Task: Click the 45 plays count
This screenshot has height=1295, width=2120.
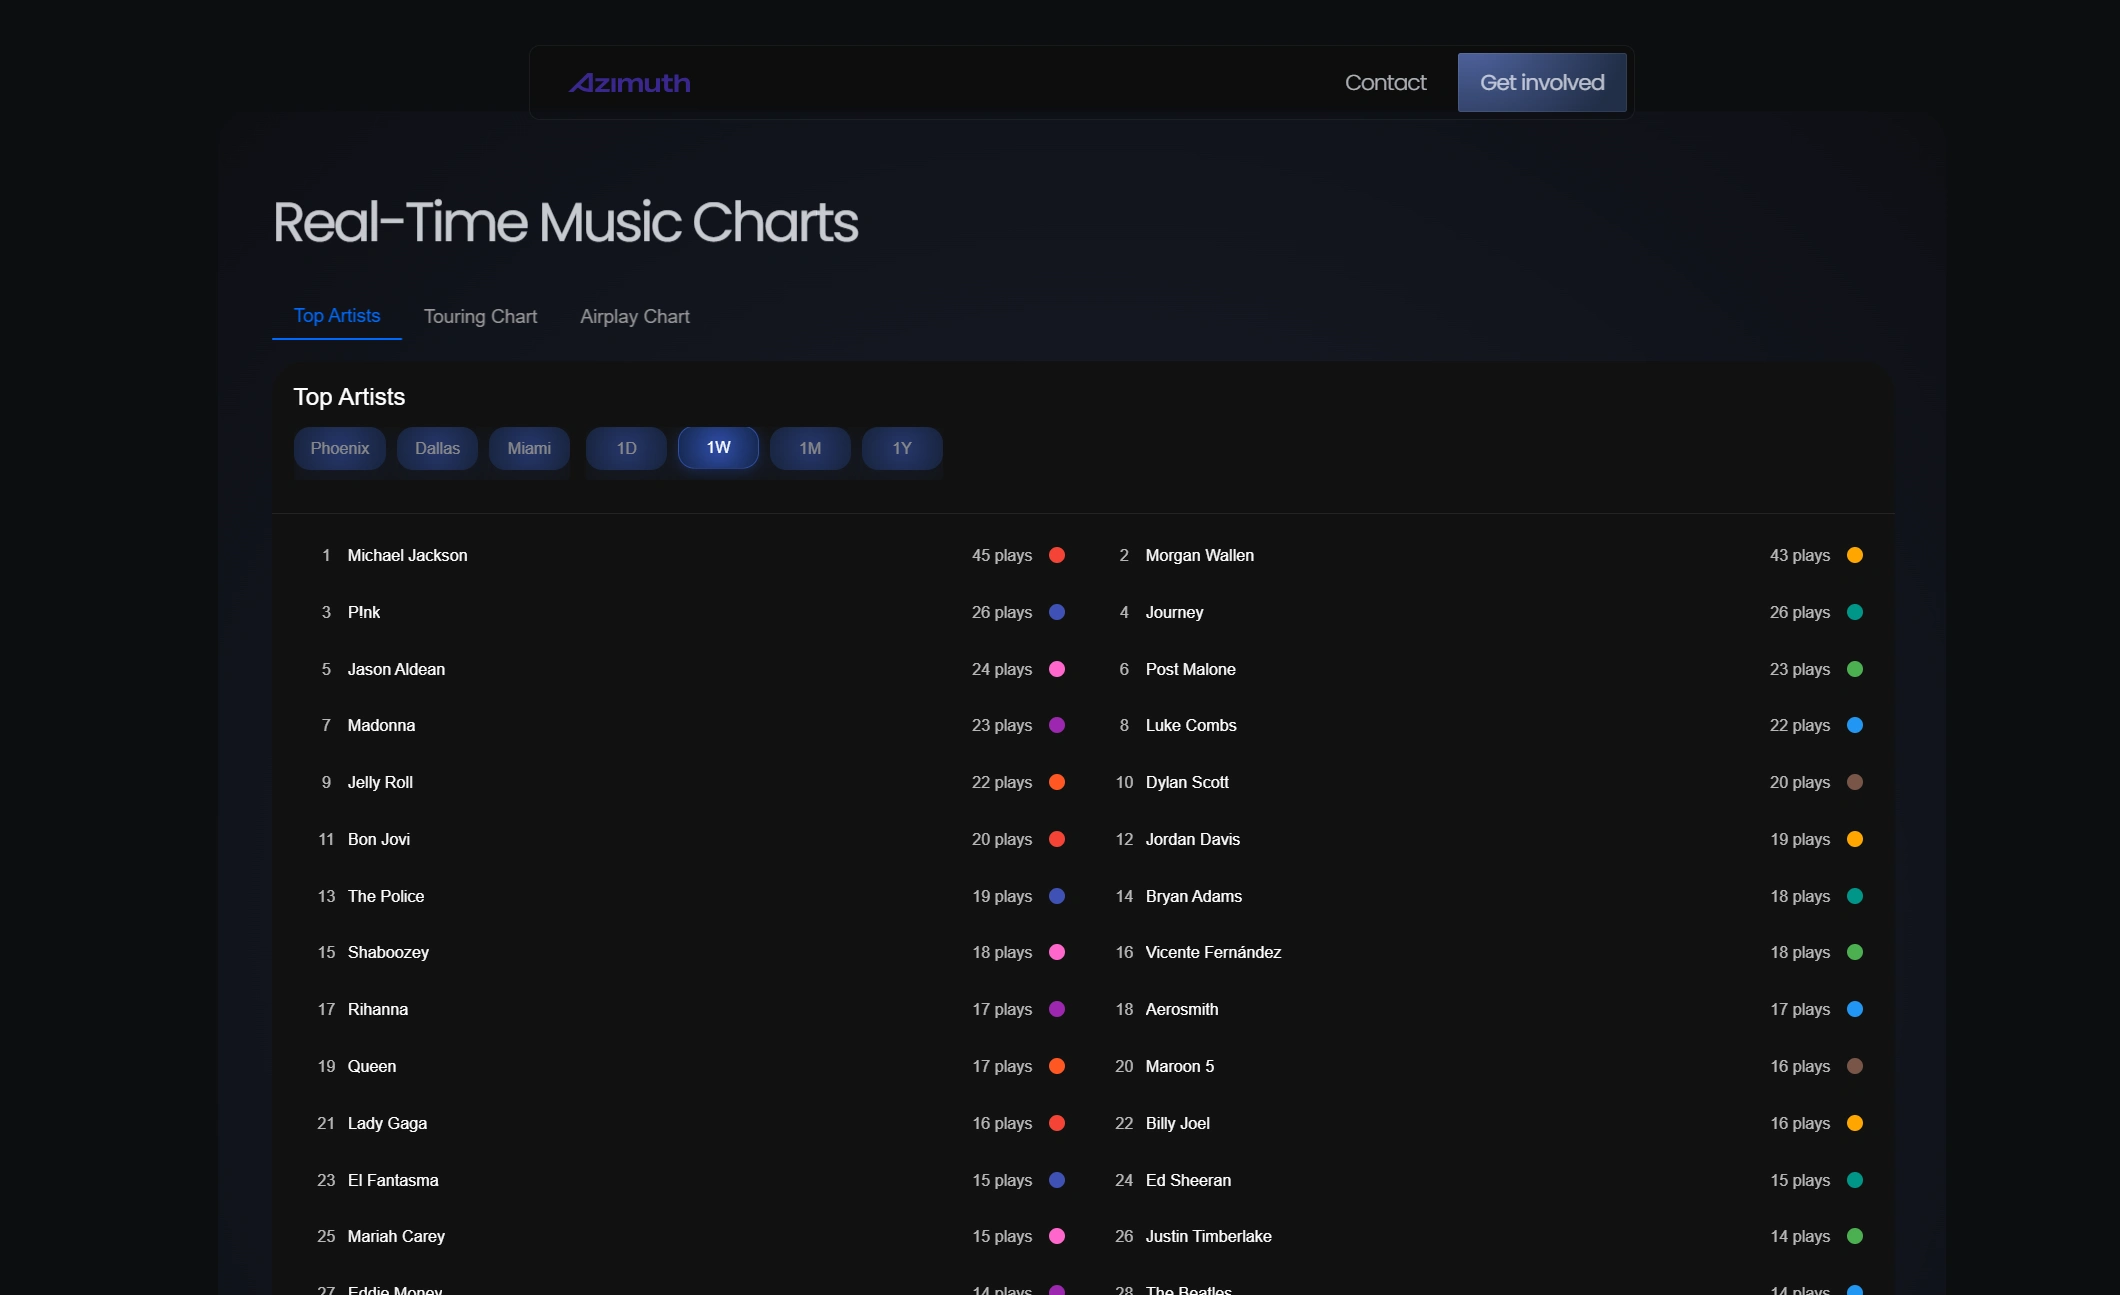Action: pos(1002,555)
